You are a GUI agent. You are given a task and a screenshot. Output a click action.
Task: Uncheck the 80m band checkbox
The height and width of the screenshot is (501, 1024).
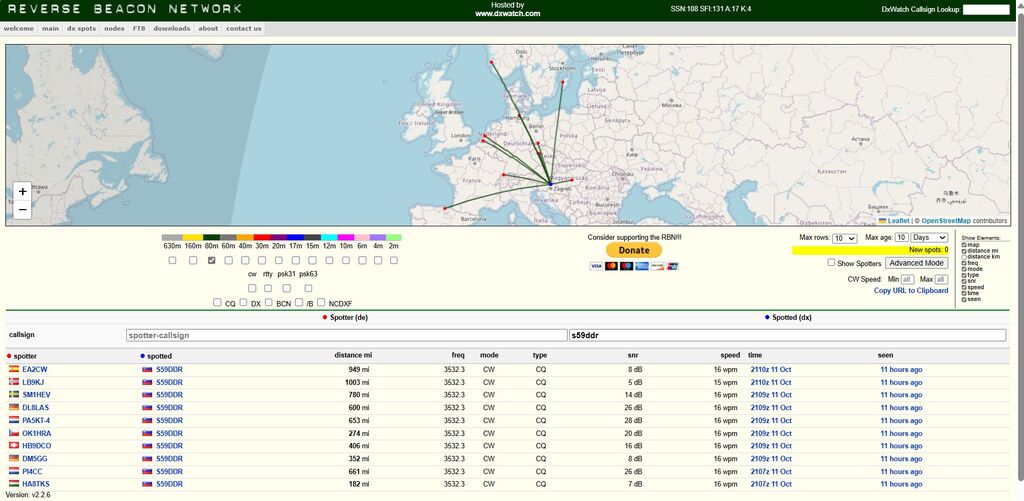tap(211, 260)
